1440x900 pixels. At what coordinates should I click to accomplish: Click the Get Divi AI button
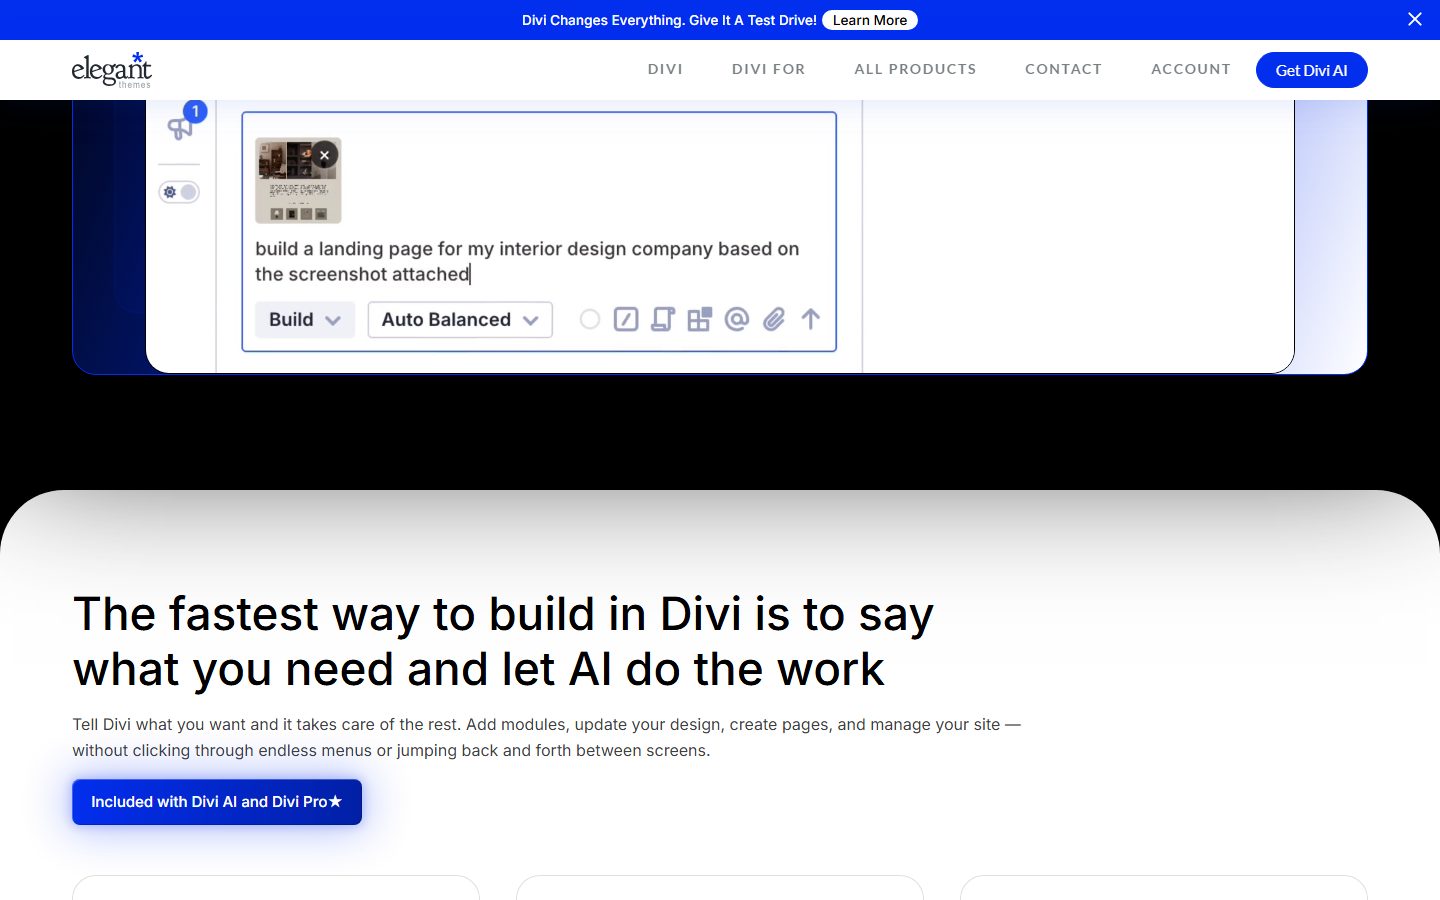pyautogui.click(x=1312, y=70)
